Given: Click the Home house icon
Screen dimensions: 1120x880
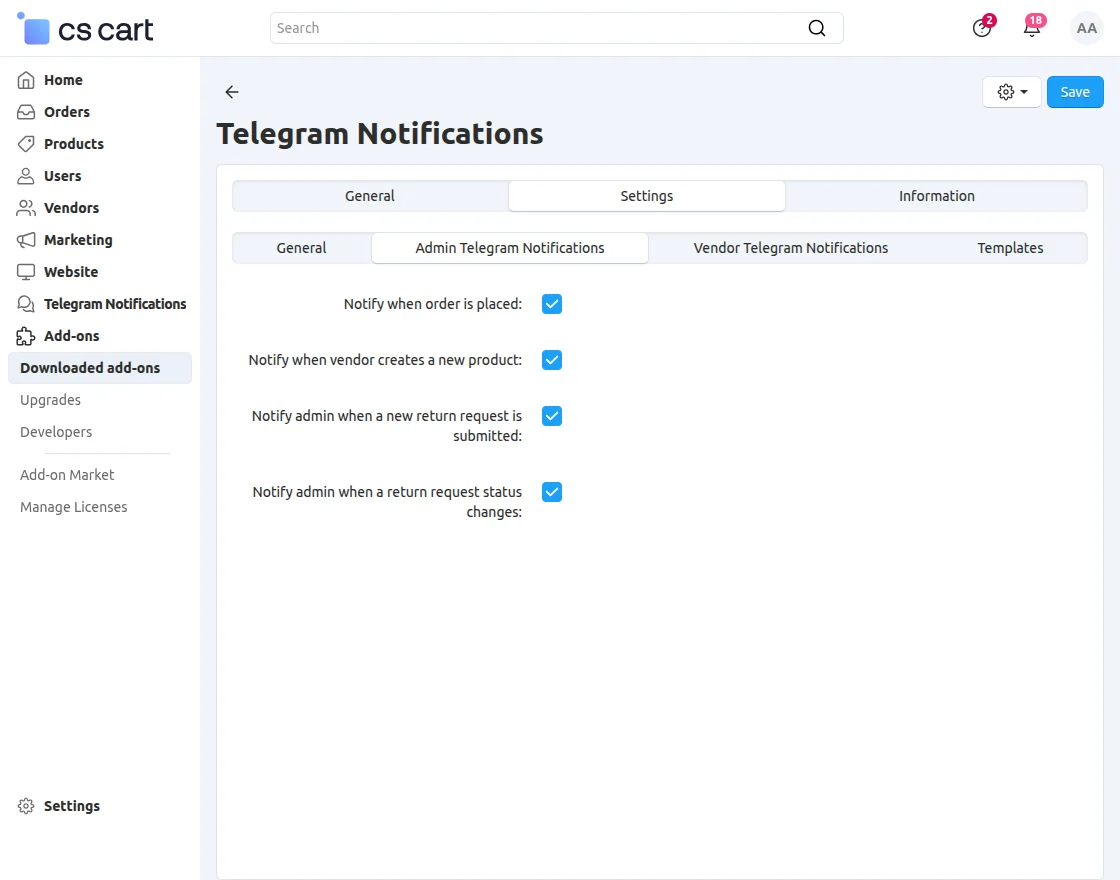Looking at the screenshot, I should (26, 80).
